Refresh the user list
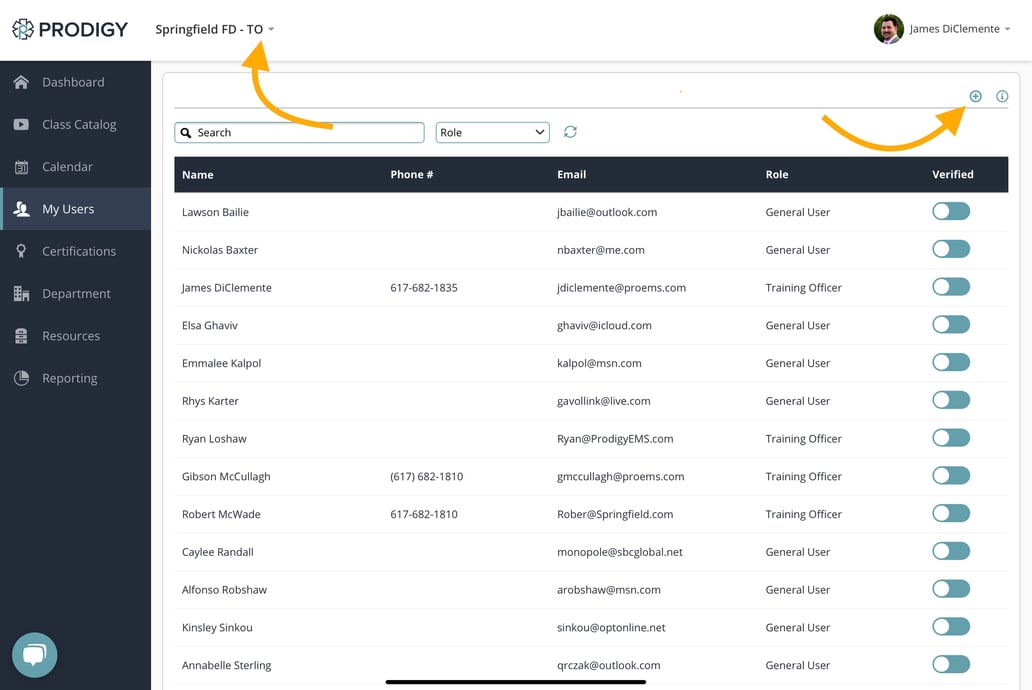This screenshot has height=690, width=1032. coord(570,132)
